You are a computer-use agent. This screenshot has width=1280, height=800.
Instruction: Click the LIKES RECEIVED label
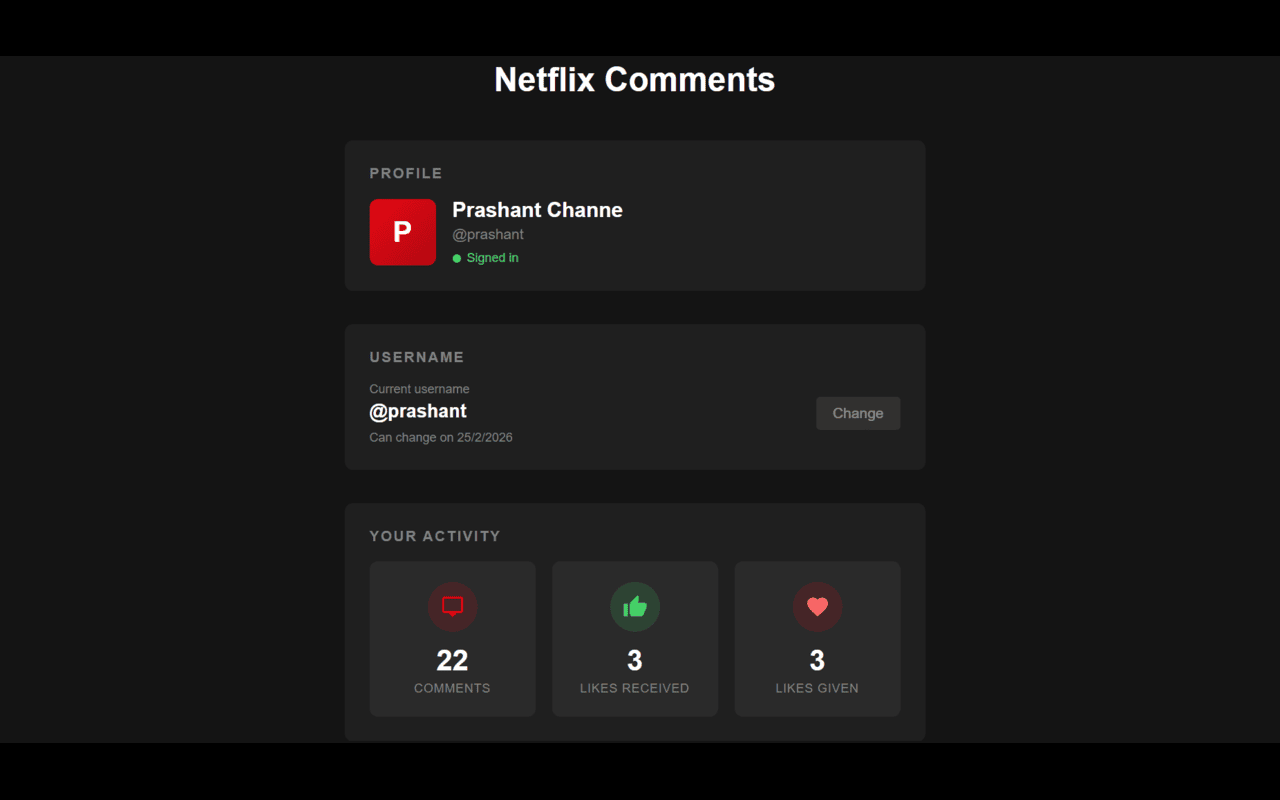click(635, 688)
